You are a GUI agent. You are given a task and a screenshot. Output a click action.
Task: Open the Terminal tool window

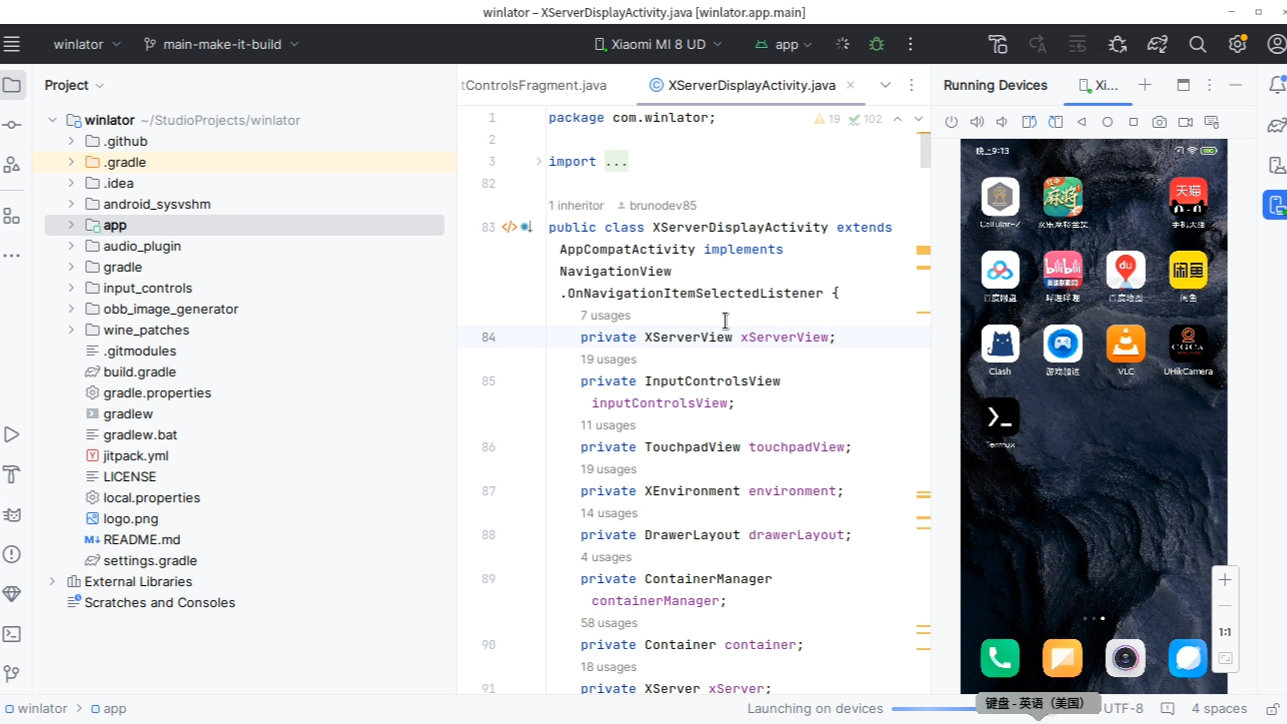coord(12,634)
